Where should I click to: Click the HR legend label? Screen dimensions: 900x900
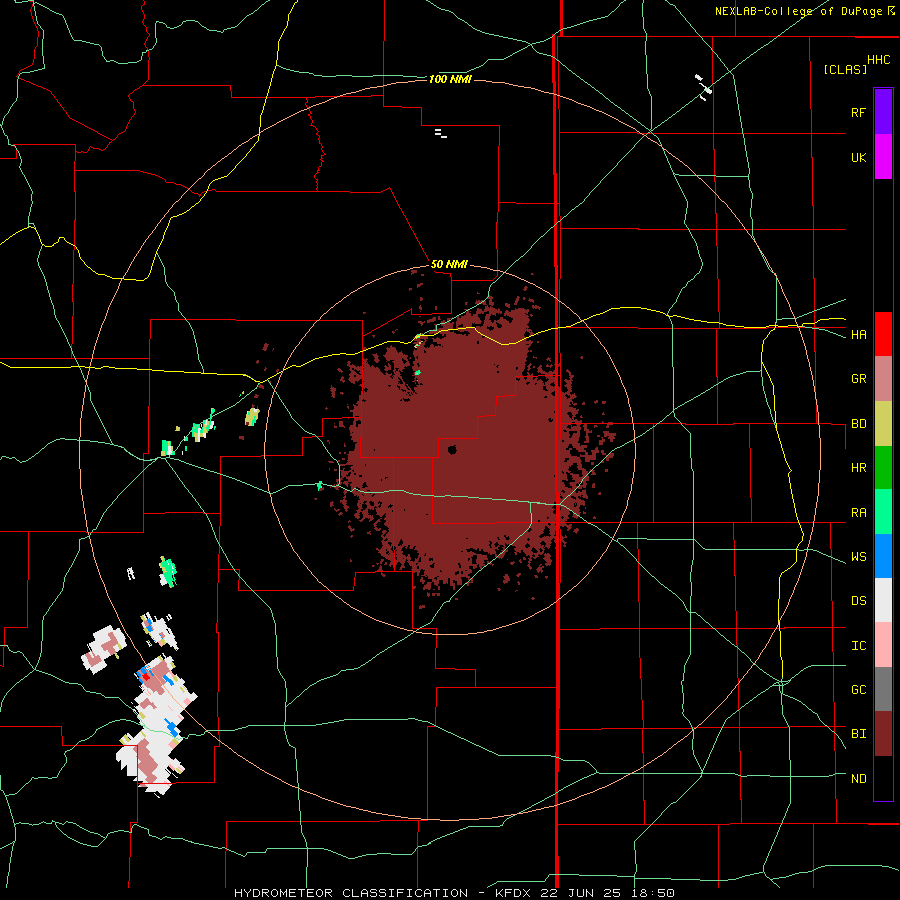(x=858, y=468)
